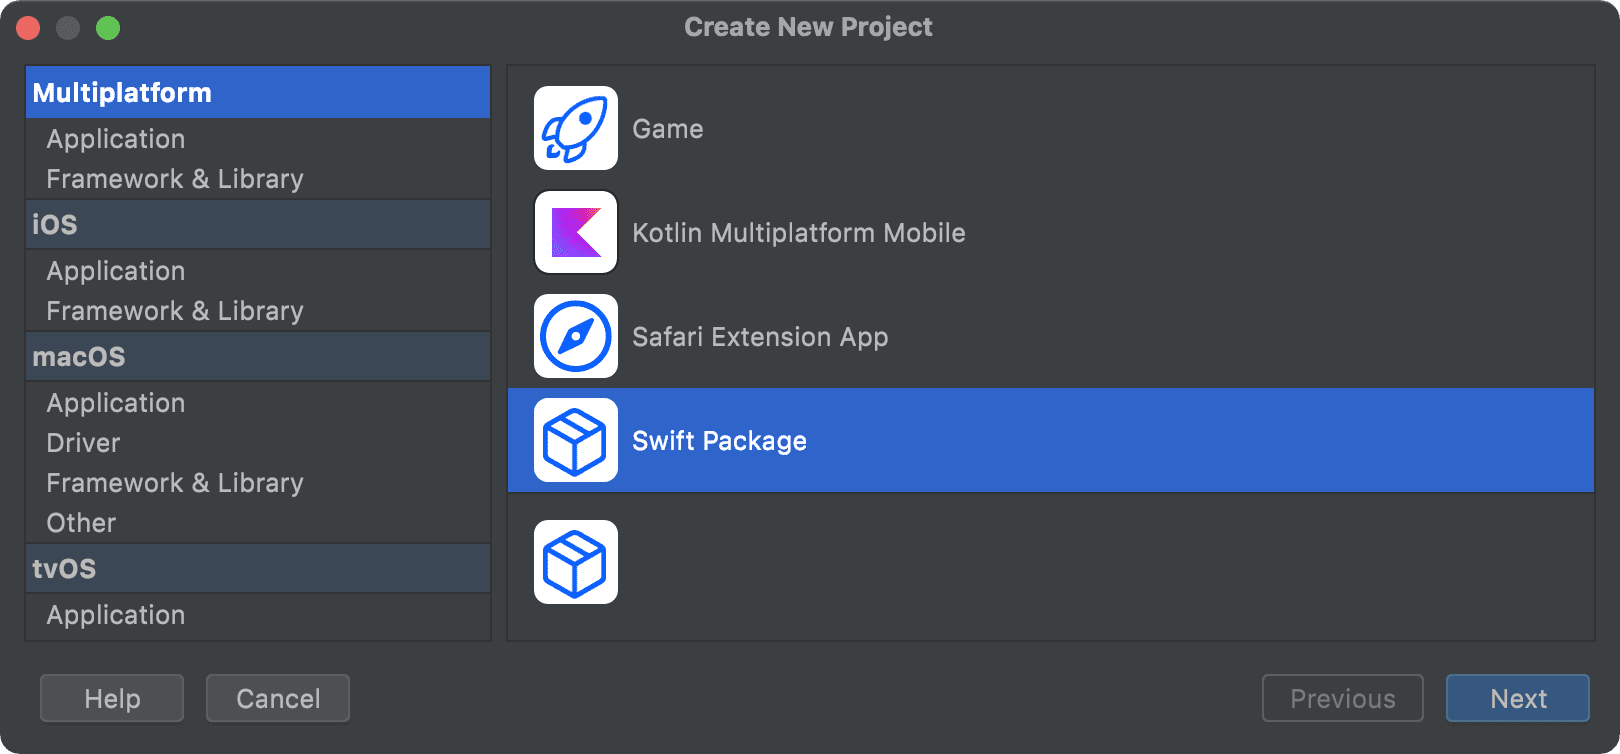Choose Framework & Library under macOS
This screenshot has height=754, width=1620.
(x=258, y=483)
